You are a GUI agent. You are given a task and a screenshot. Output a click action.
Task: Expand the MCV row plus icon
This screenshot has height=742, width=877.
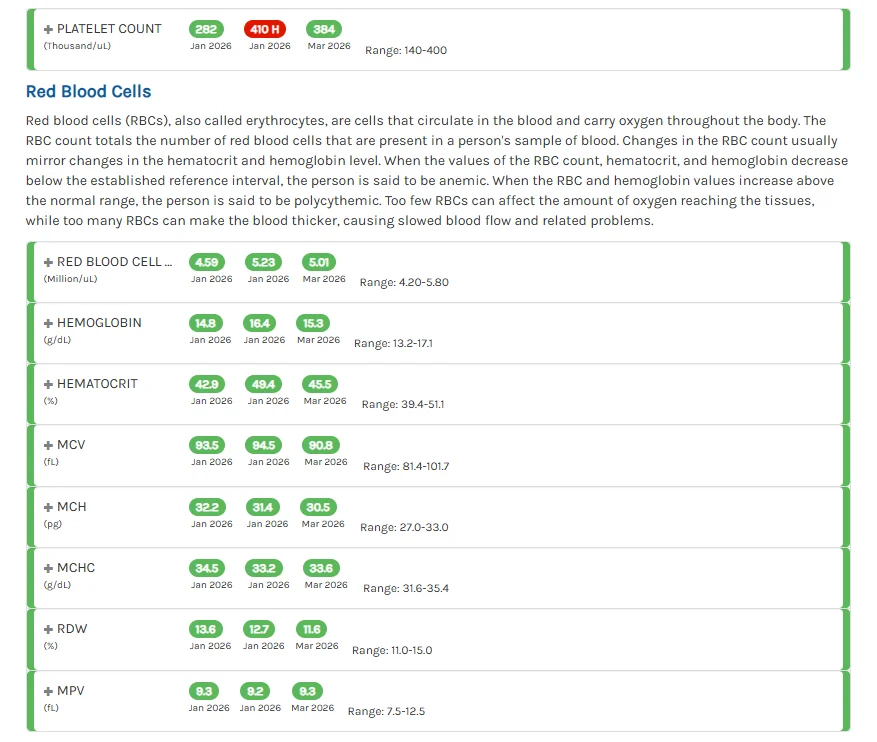[49, 445]
